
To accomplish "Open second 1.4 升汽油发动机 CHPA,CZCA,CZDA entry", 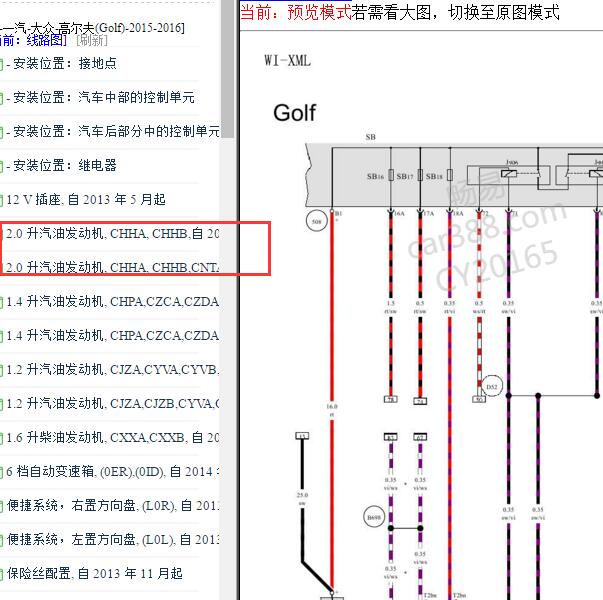I will (x=112, y=335).
